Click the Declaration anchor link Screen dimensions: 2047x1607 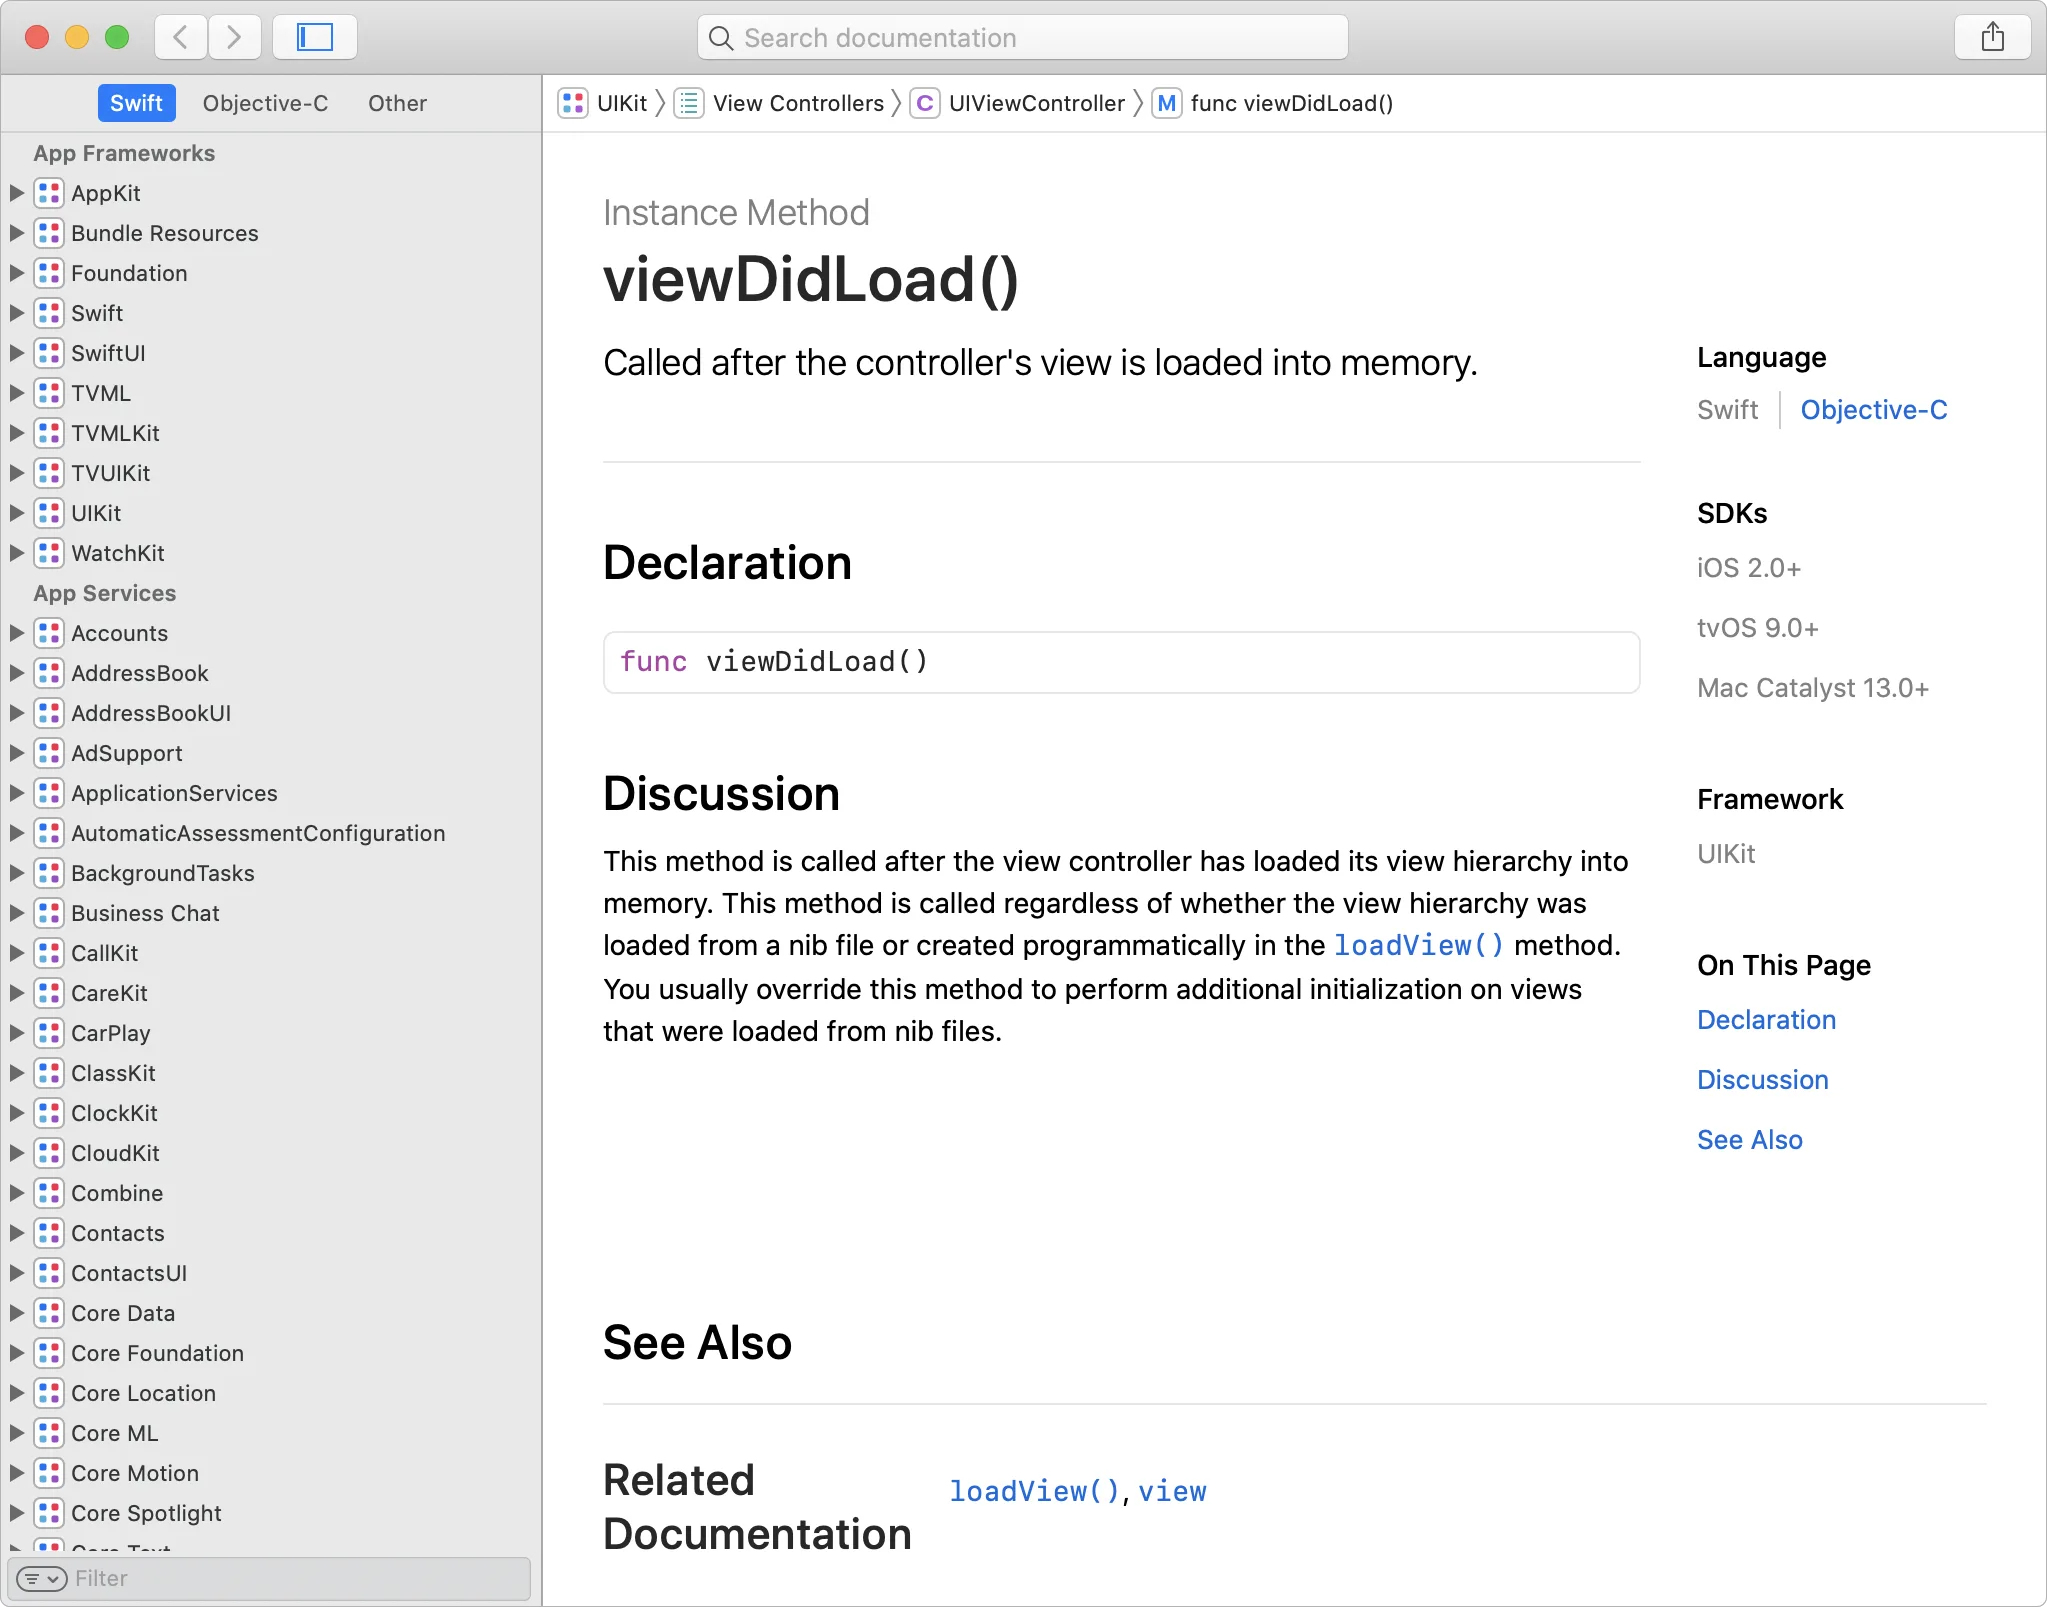pyautogui.click(x=1766, y=1019)
